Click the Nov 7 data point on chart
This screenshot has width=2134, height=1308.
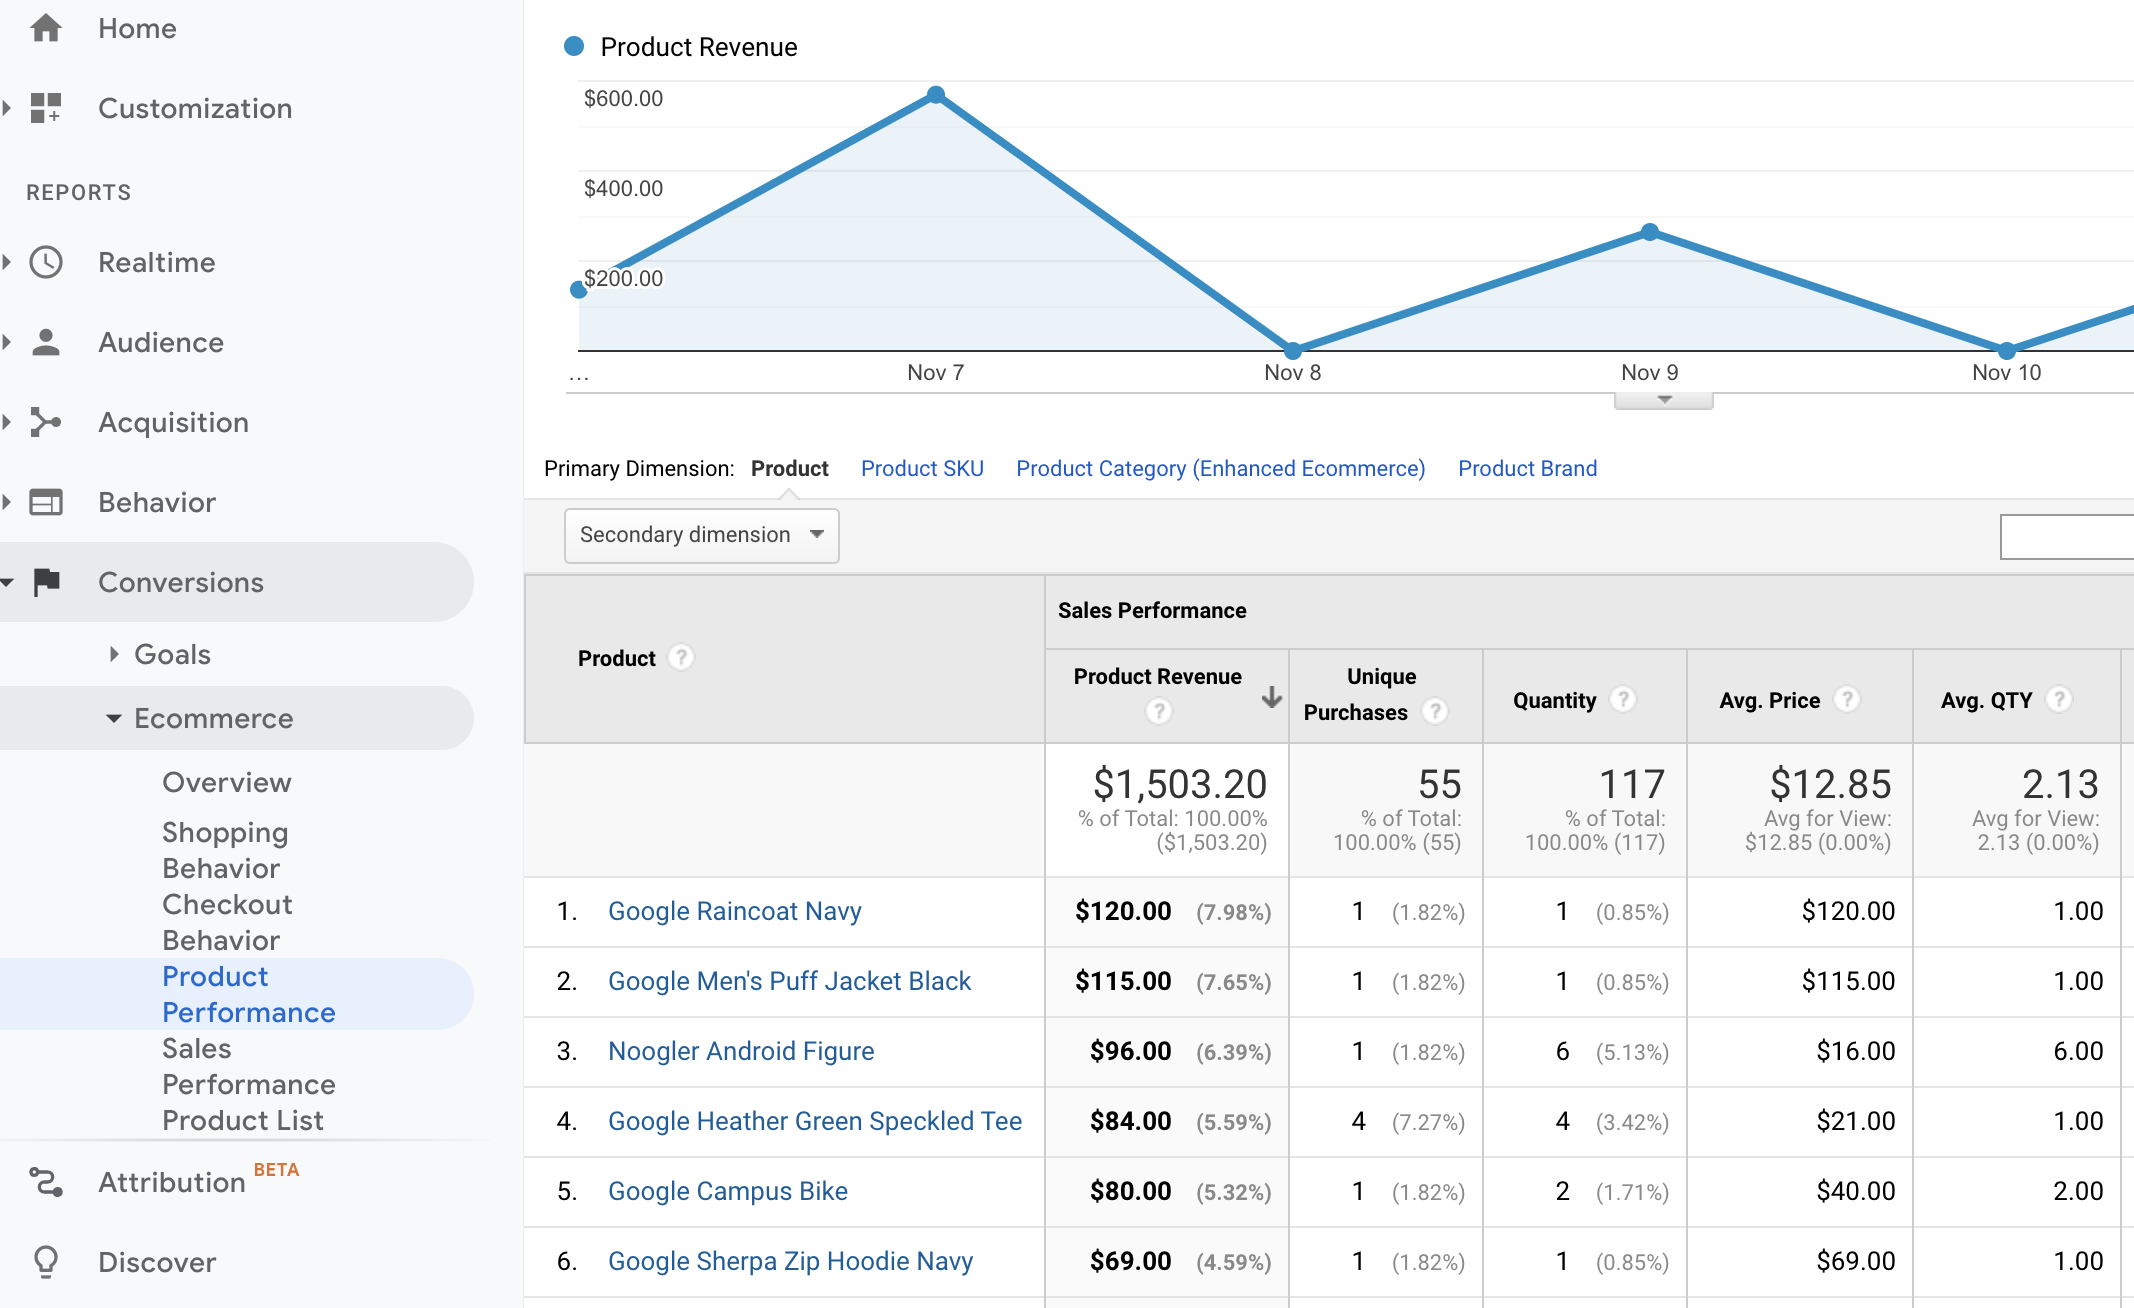pos(936,95)
